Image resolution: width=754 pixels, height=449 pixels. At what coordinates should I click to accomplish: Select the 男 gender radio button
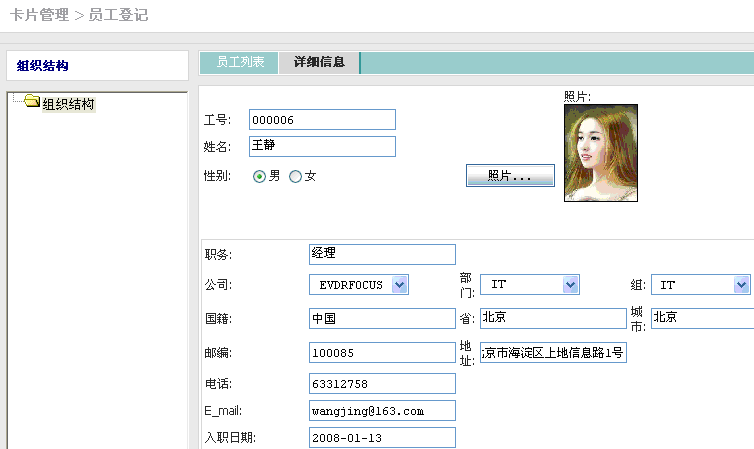259,176
